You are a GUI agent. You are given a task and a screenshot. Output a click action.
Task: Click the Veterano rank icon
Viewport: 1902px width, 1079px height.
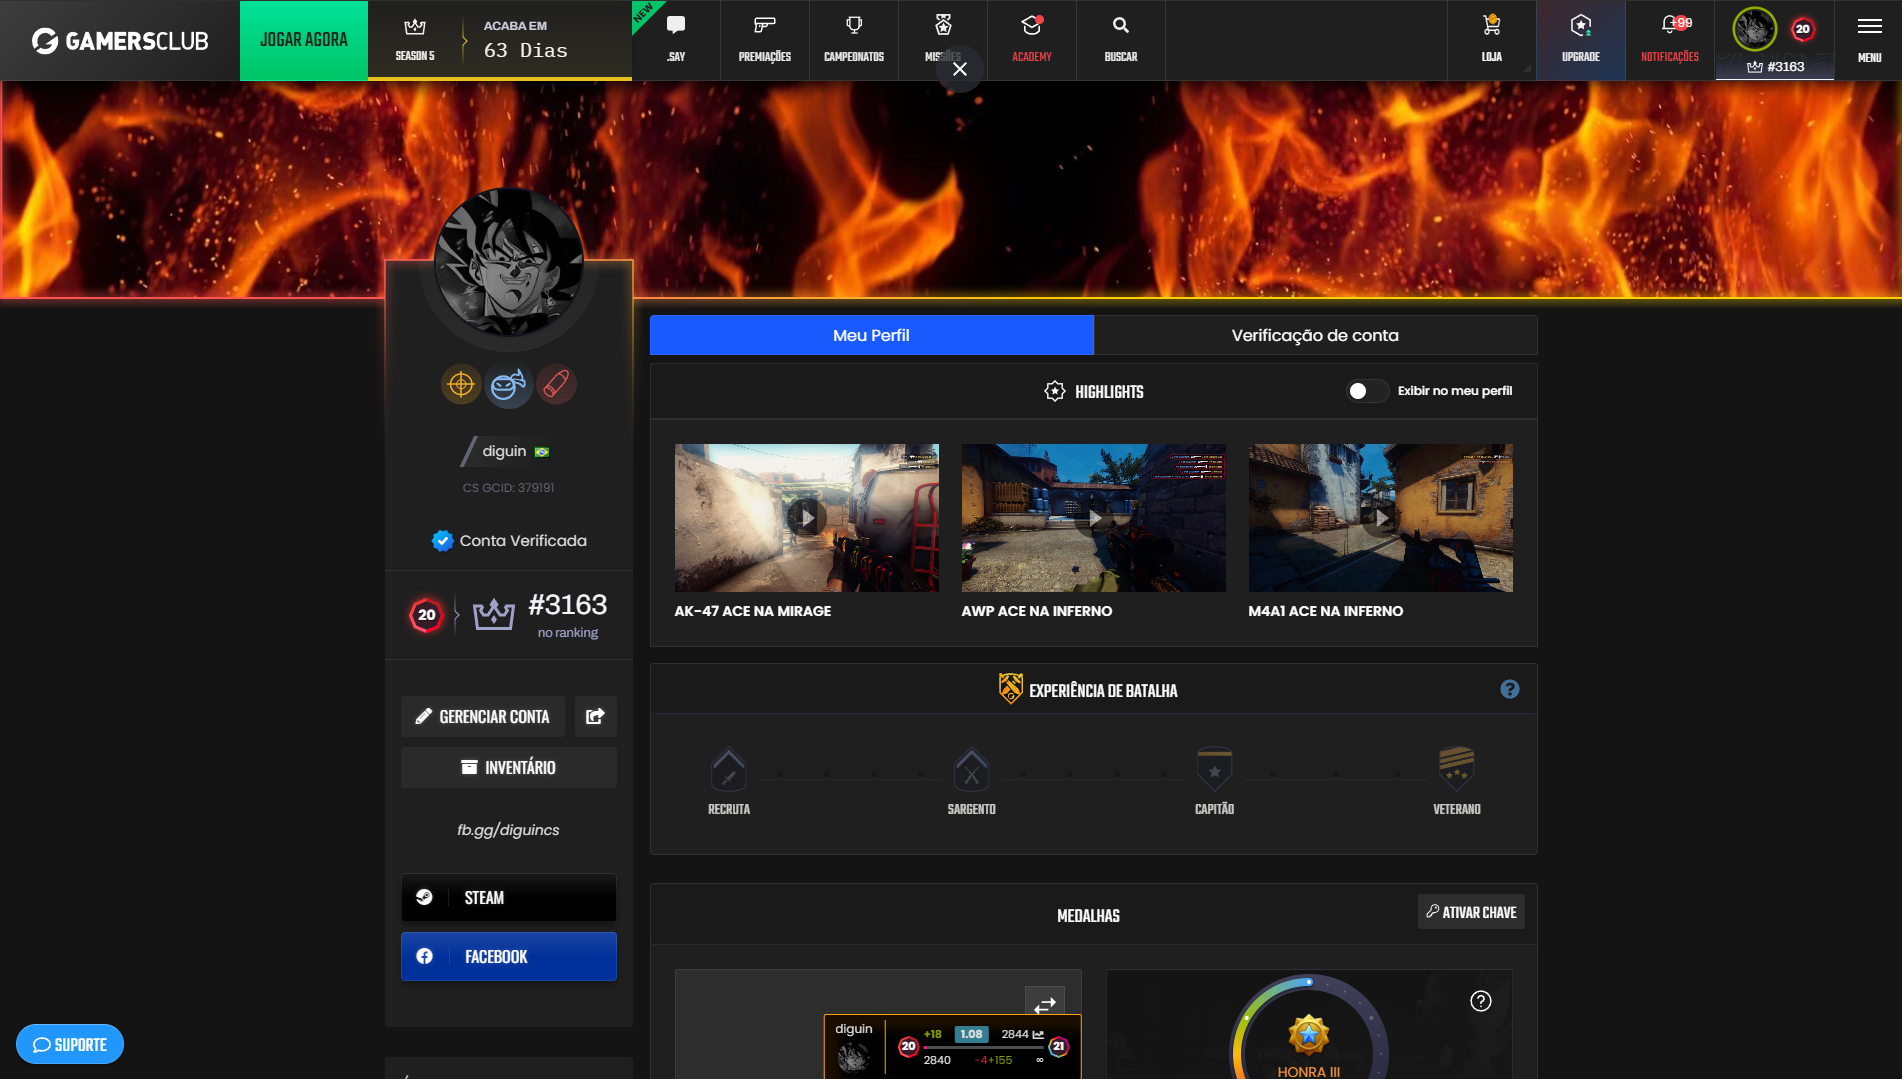point(1457,768)
